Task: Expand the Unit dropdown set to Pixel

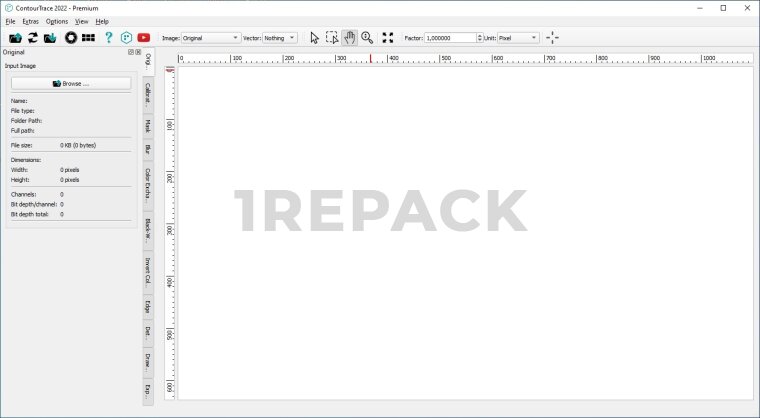Action: coord(518,37)
